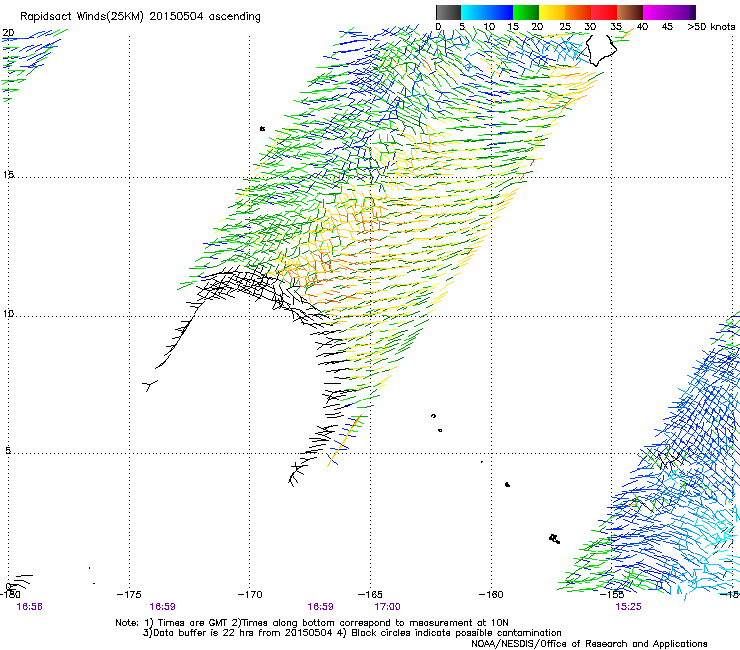Image resolution: width=740 pixels, height=650 pixels.
Task: Click the purple time label '17:00'
Action: pos(387,607)
